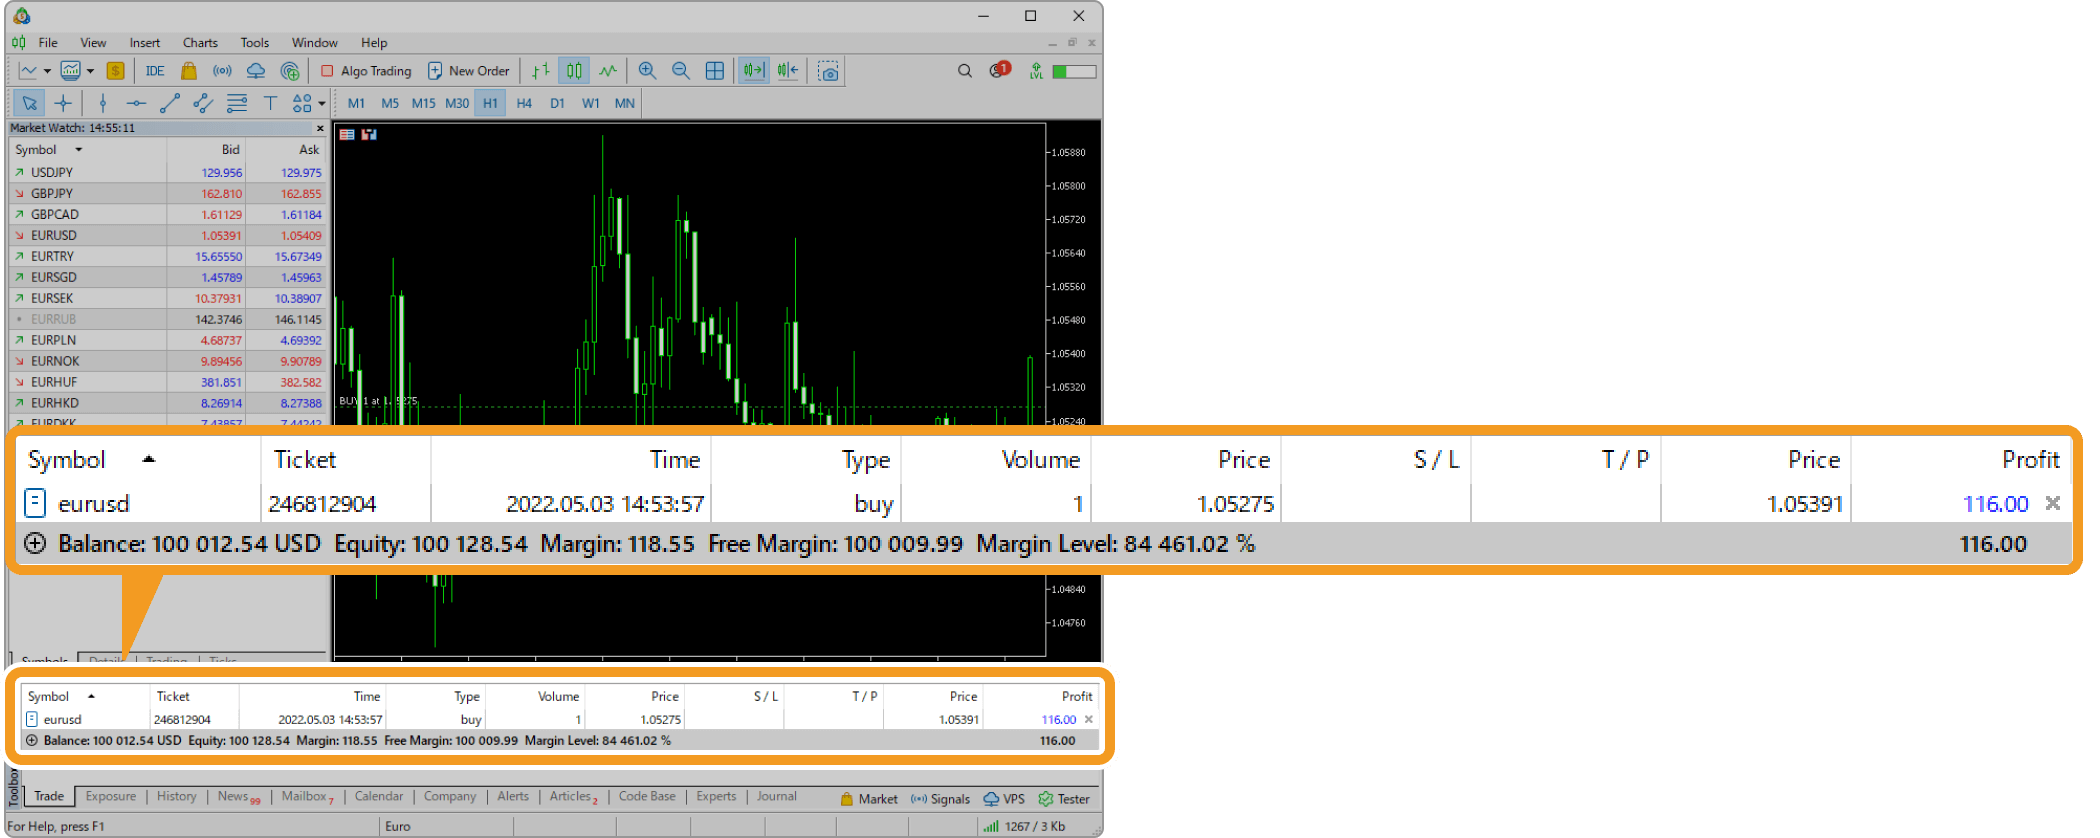Click the MN timeframe button
The image size is (2100, 838).
point(624,103)
